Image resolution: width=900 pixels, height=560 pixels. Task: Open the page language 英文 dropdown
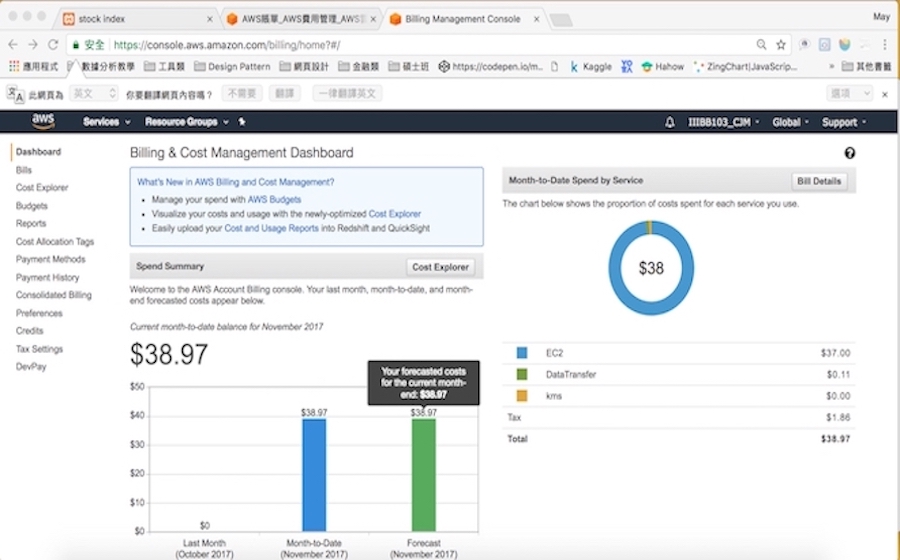coord(94,94)
